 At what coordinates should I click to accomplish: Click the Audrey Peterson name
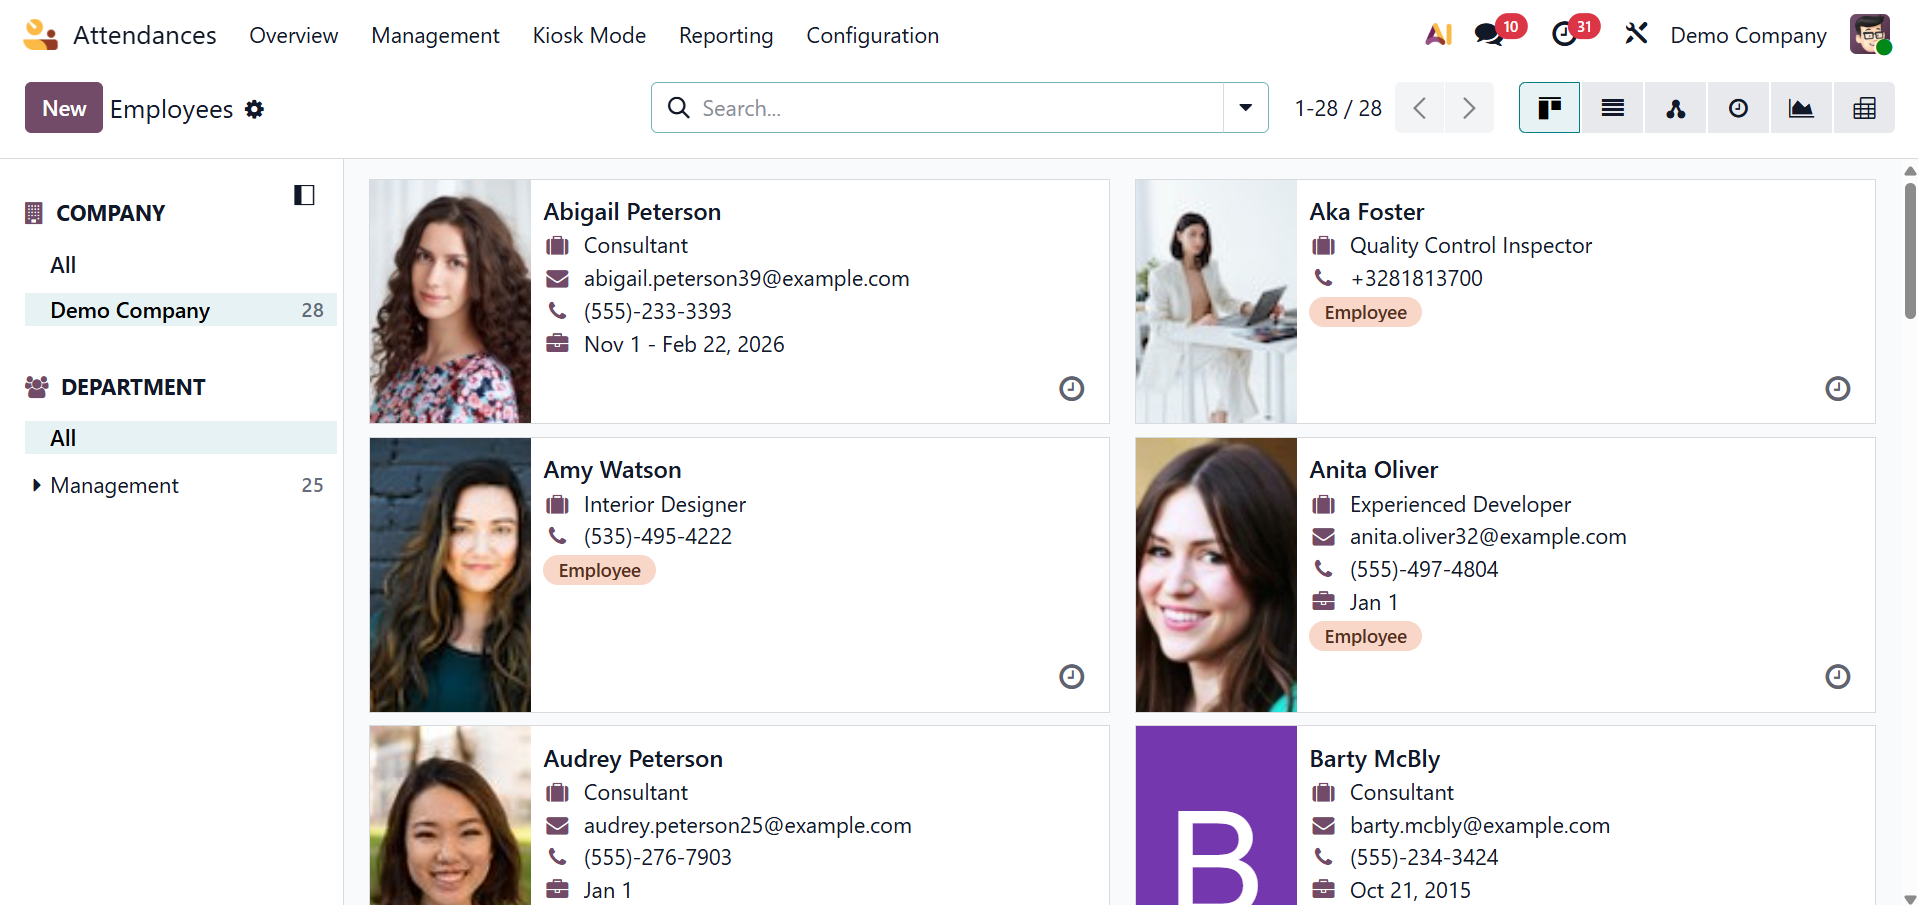tap(633, 759)
